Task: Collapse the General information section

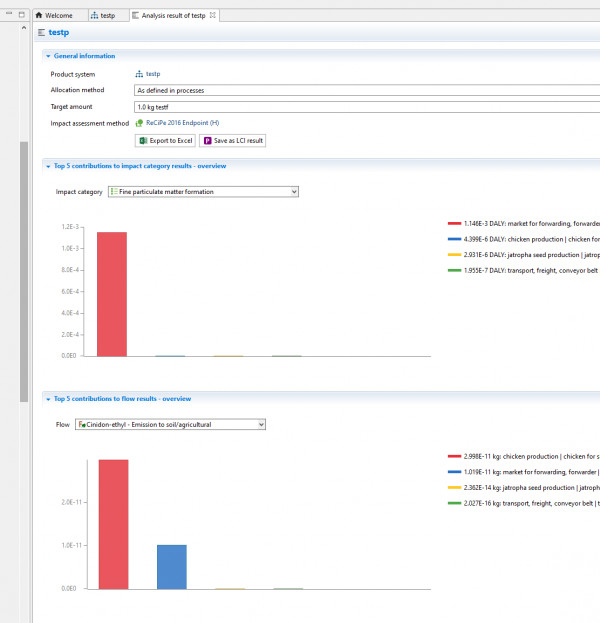Action: (48, 56)
